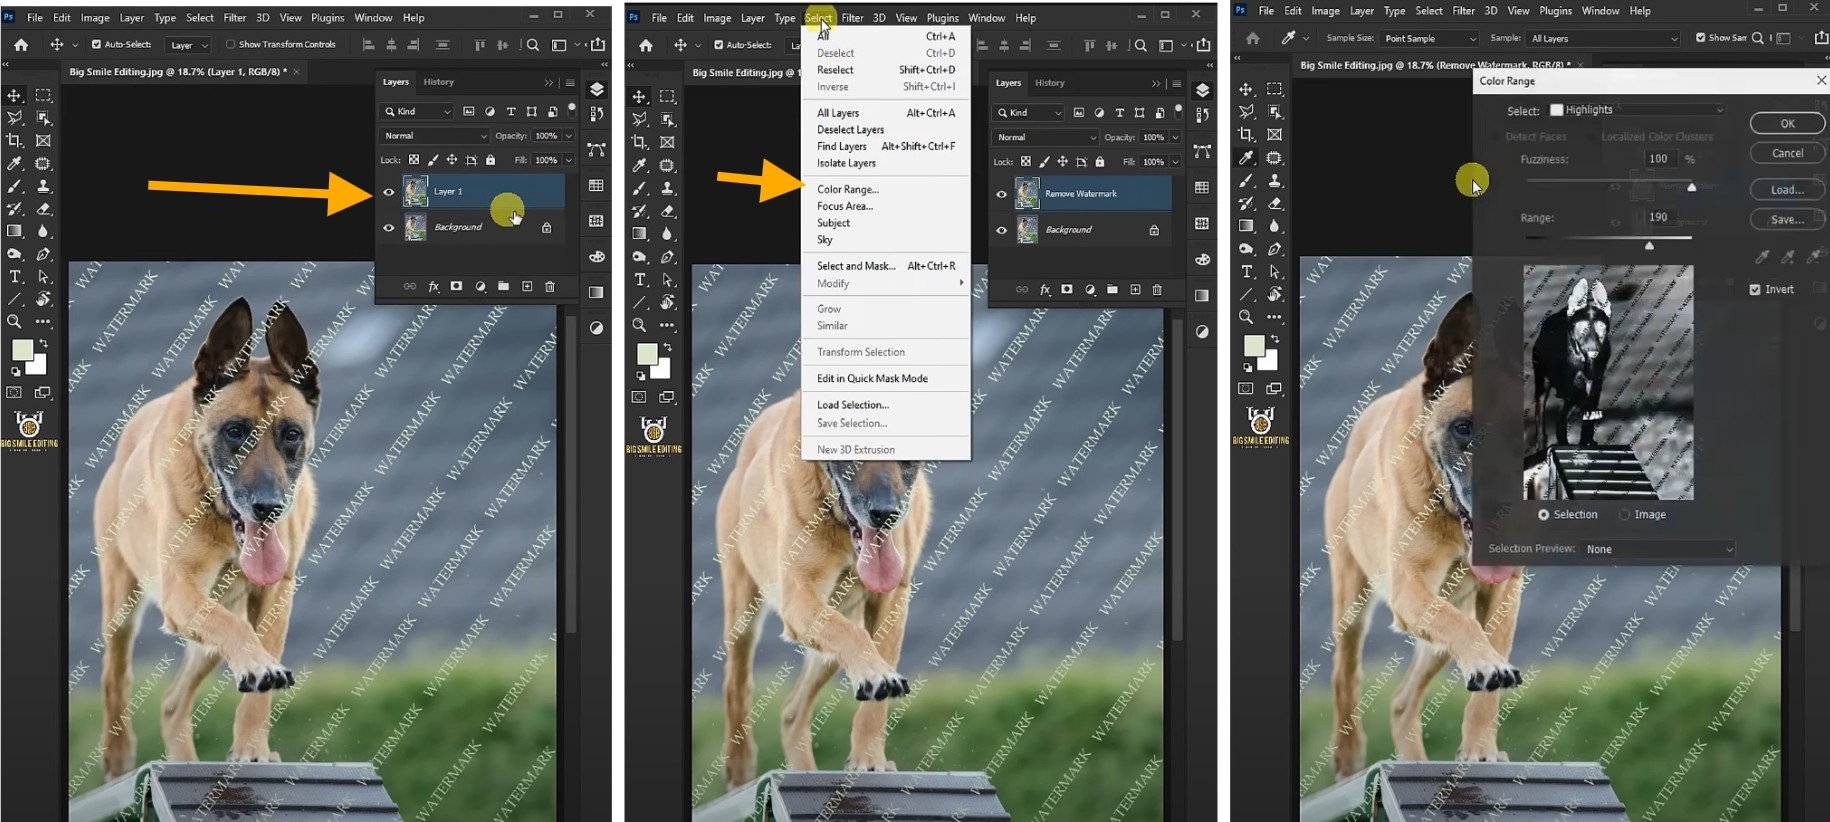Activate the Pen tool in left window

[x=43, y=255]
